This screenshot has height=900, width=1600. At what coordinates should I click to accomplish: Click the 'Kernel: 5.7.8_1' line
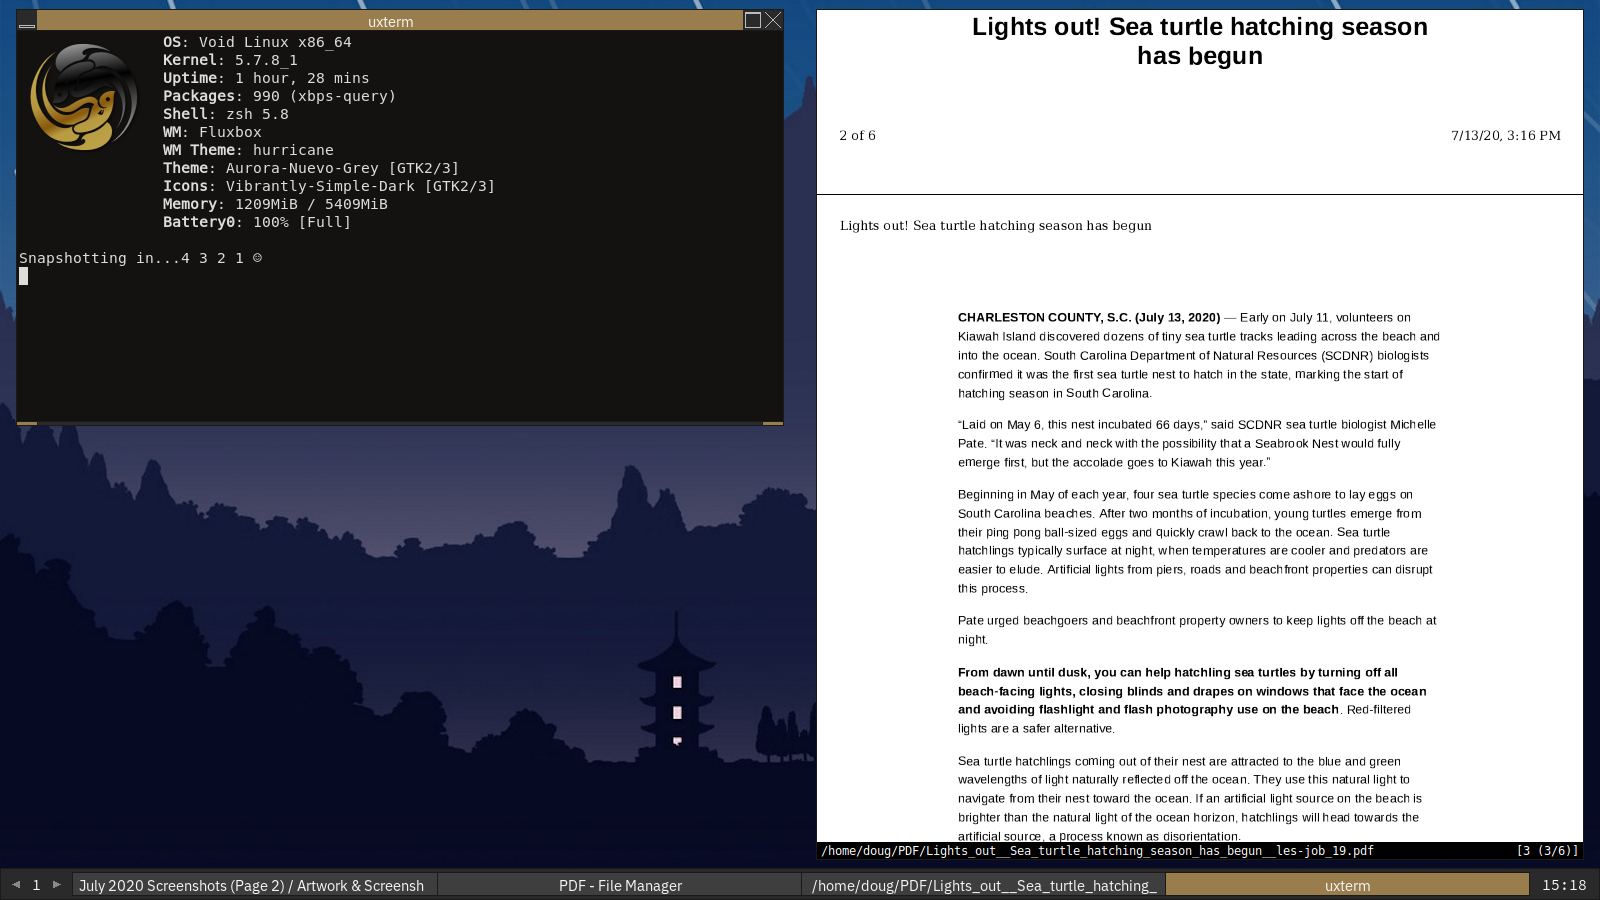[230, 60]
